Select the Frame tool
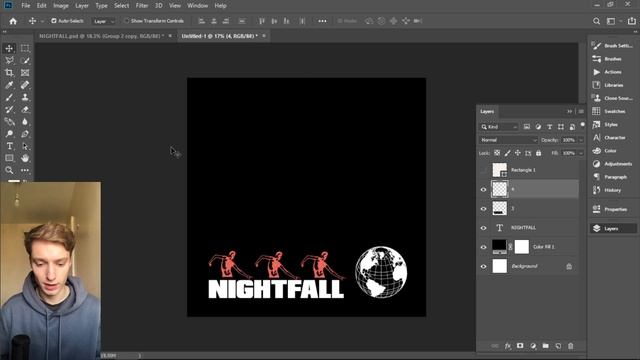Viewport: 640px width, 360px height. 25,73
